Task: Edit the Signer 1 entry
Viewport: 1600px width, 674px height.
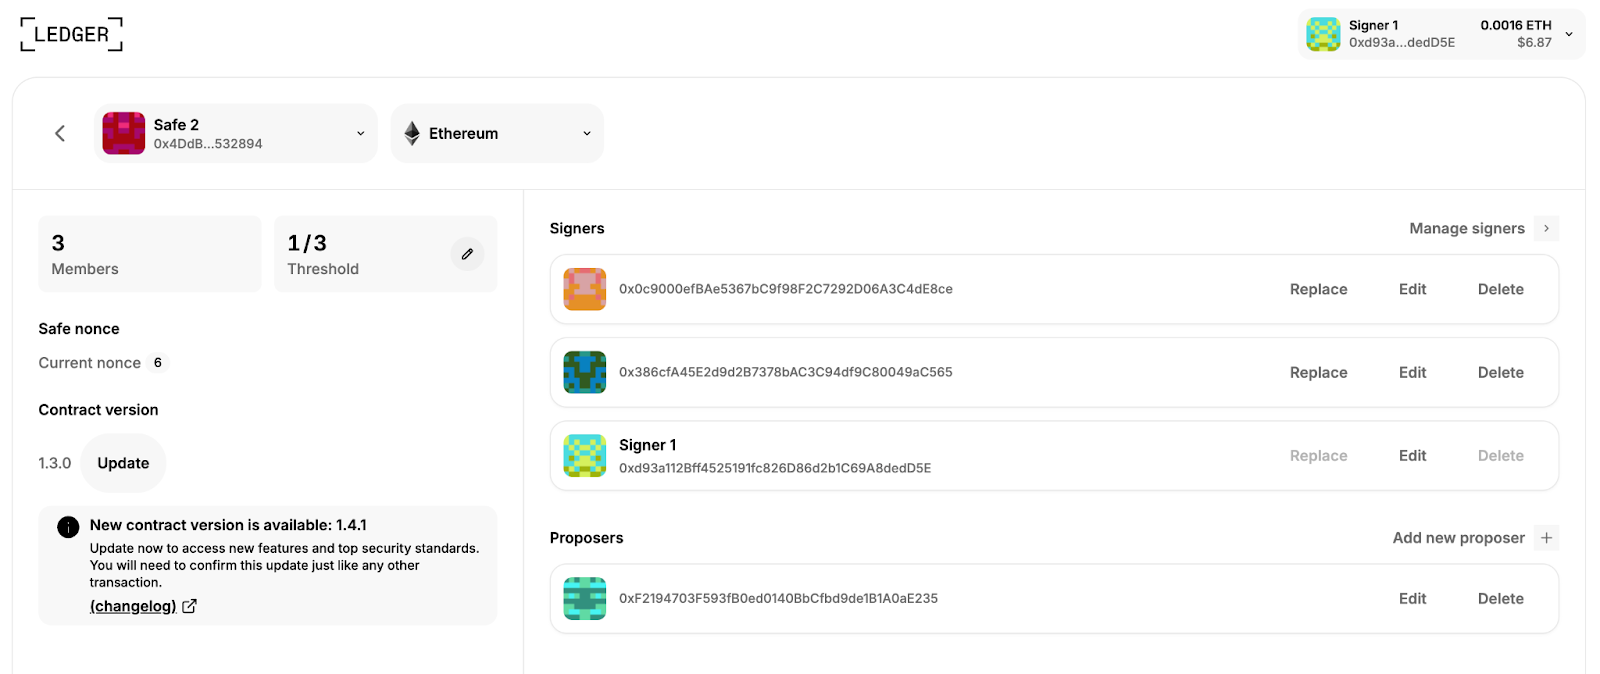Action: pos(1412,455)
